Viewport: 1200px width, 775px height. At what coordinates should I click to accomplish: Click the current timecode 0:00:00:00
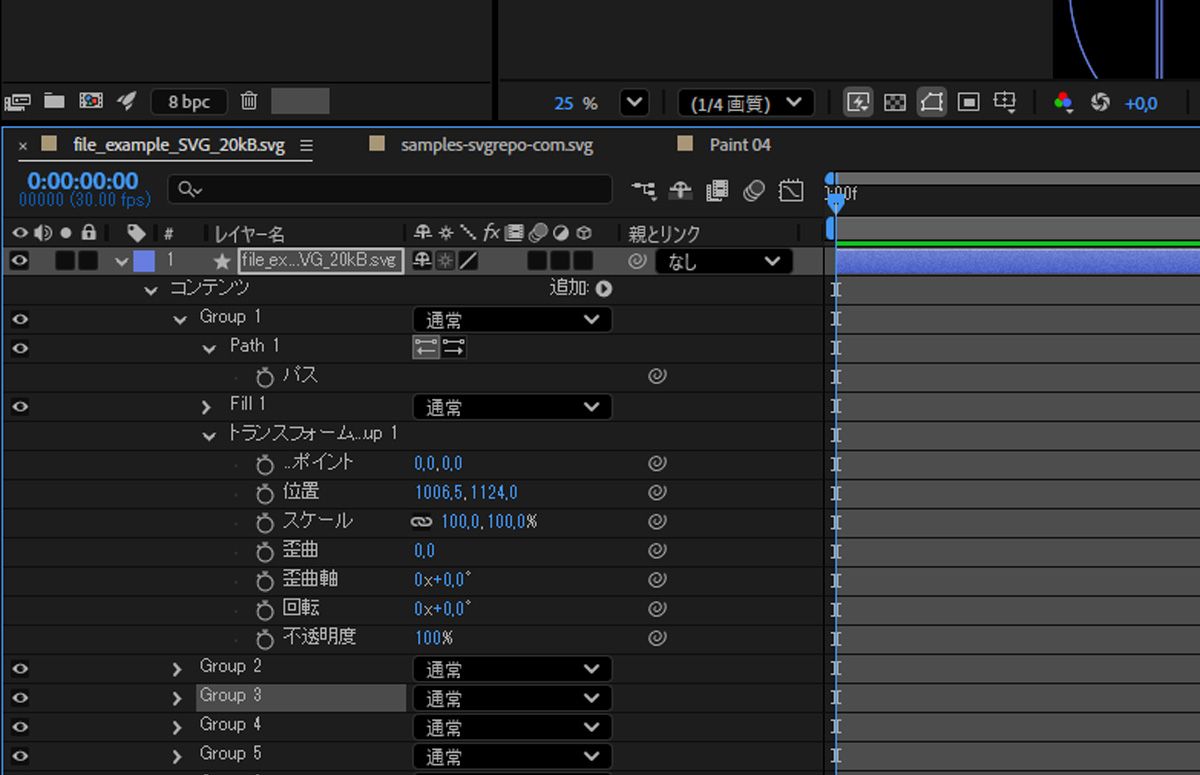click(83, 181)
